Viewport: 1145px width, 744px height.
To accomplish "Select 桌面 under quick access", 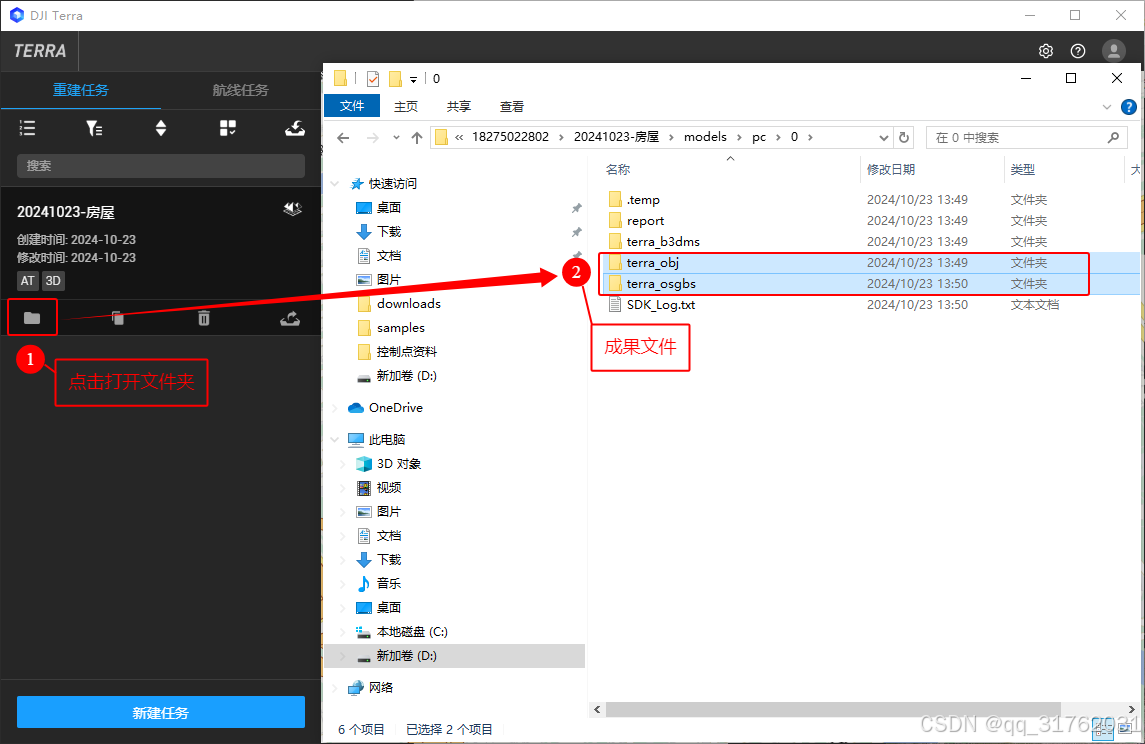I will click(x=388, y=207).
